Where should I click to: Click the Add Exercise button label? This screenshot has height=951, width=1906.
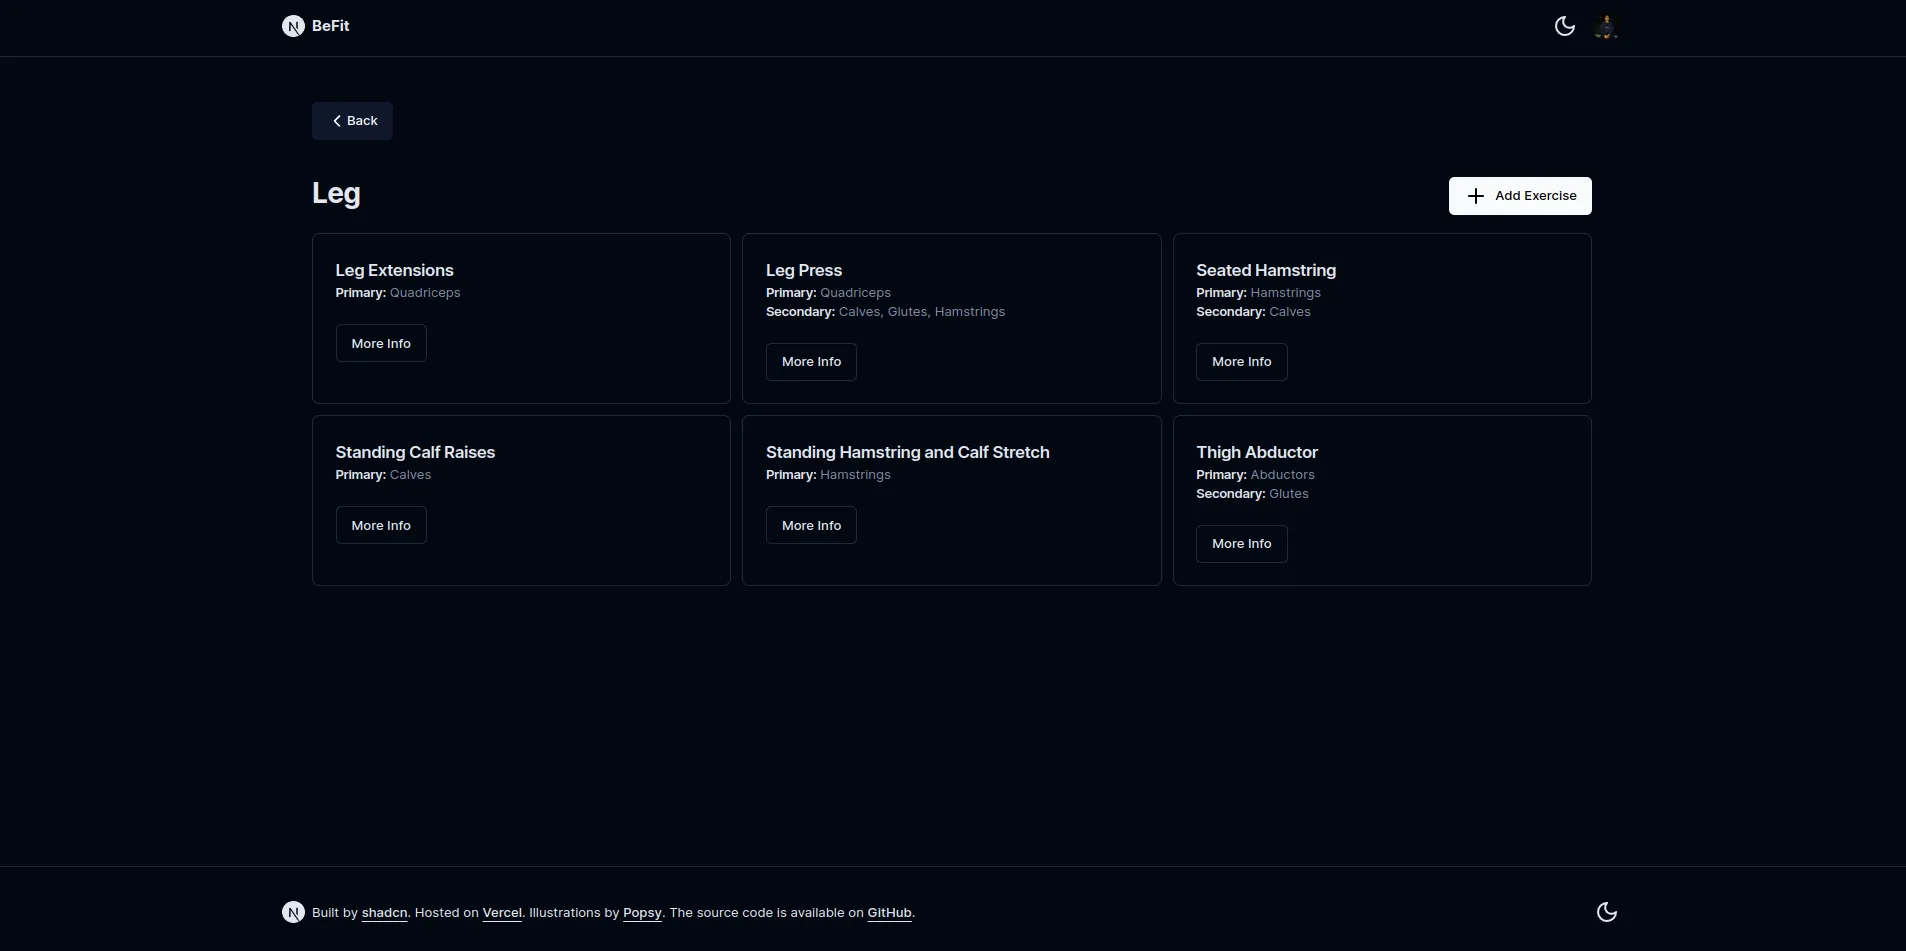1535,196
